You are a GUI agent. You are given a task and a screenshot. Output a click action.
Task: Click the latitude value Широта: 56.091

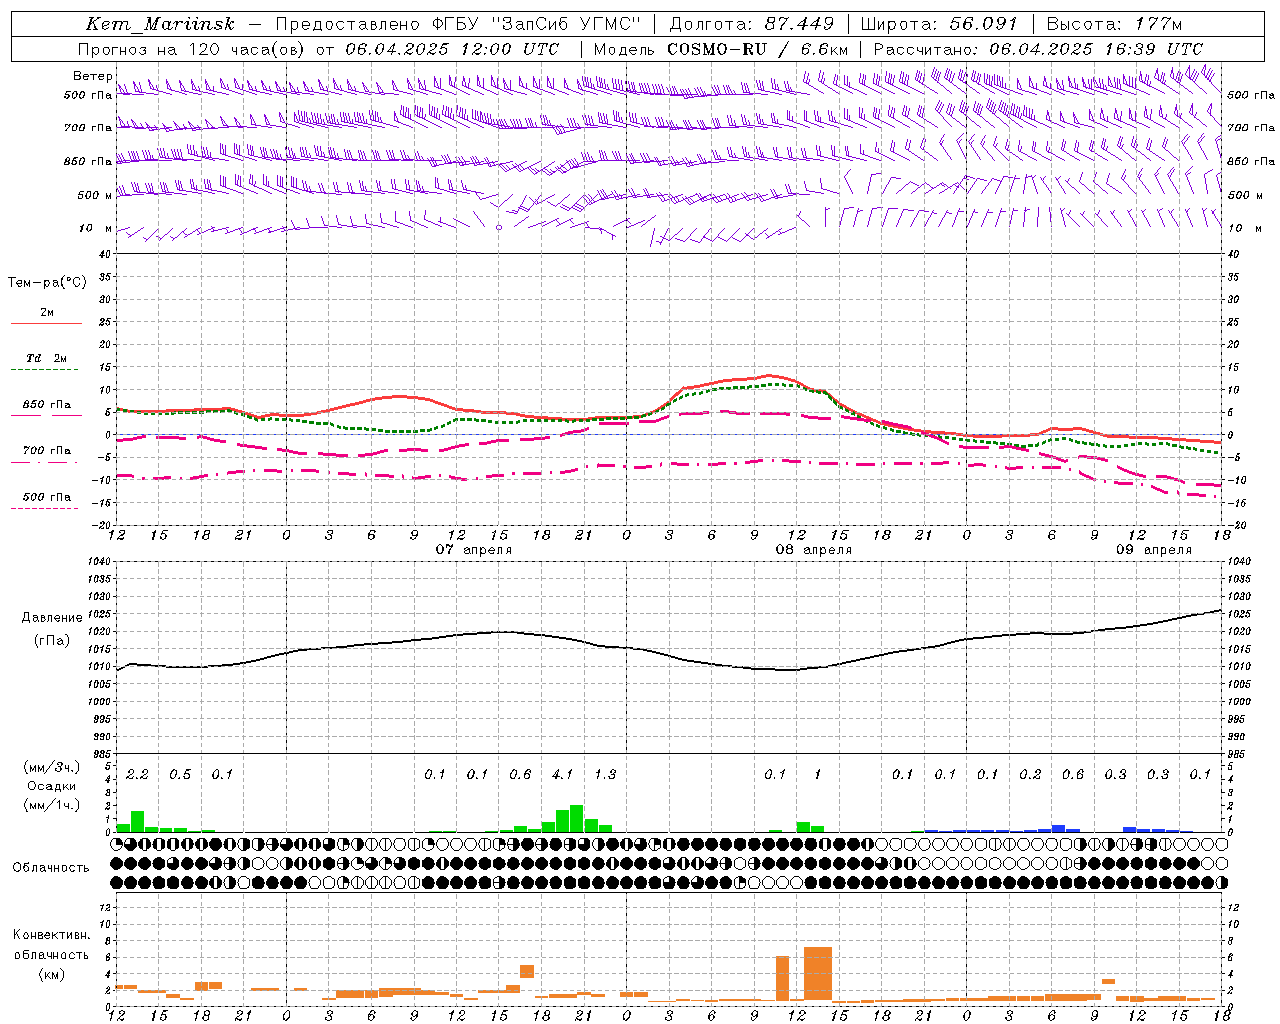click(x=939, y=24)
